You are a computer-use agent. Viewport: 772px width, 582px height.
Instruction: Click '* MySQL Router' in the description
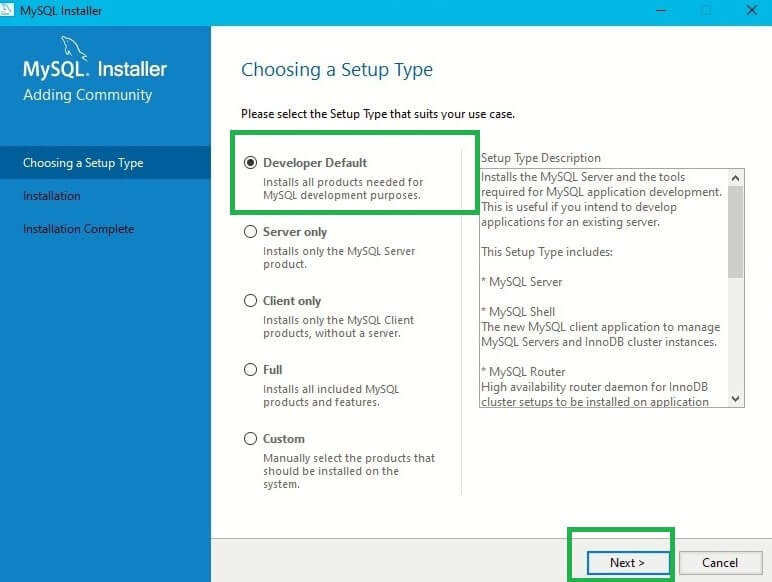(523, 372)
